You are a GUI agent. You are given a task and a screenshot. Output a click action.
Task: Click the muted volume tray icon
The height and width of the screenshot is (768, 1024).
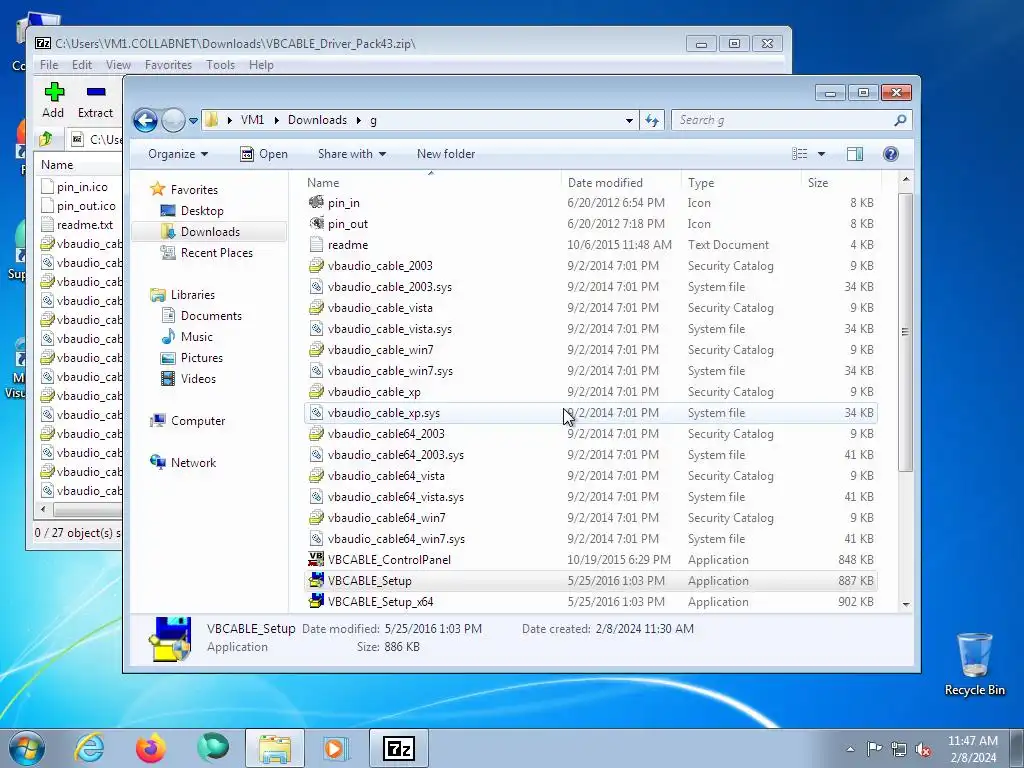click(923, 749)
